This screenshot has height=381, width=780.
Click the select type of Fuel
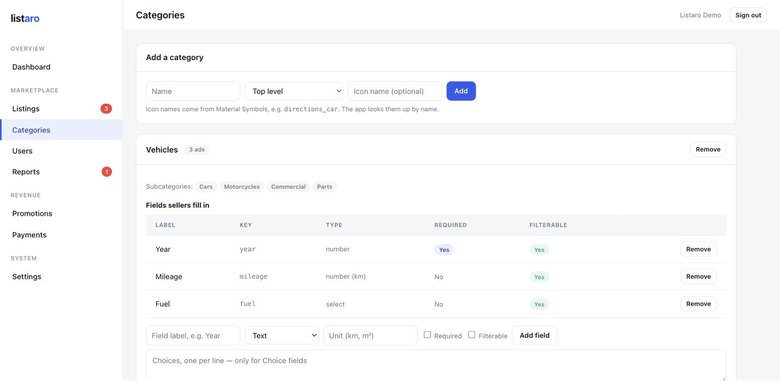pyautogui.click(x=335, y=304)
